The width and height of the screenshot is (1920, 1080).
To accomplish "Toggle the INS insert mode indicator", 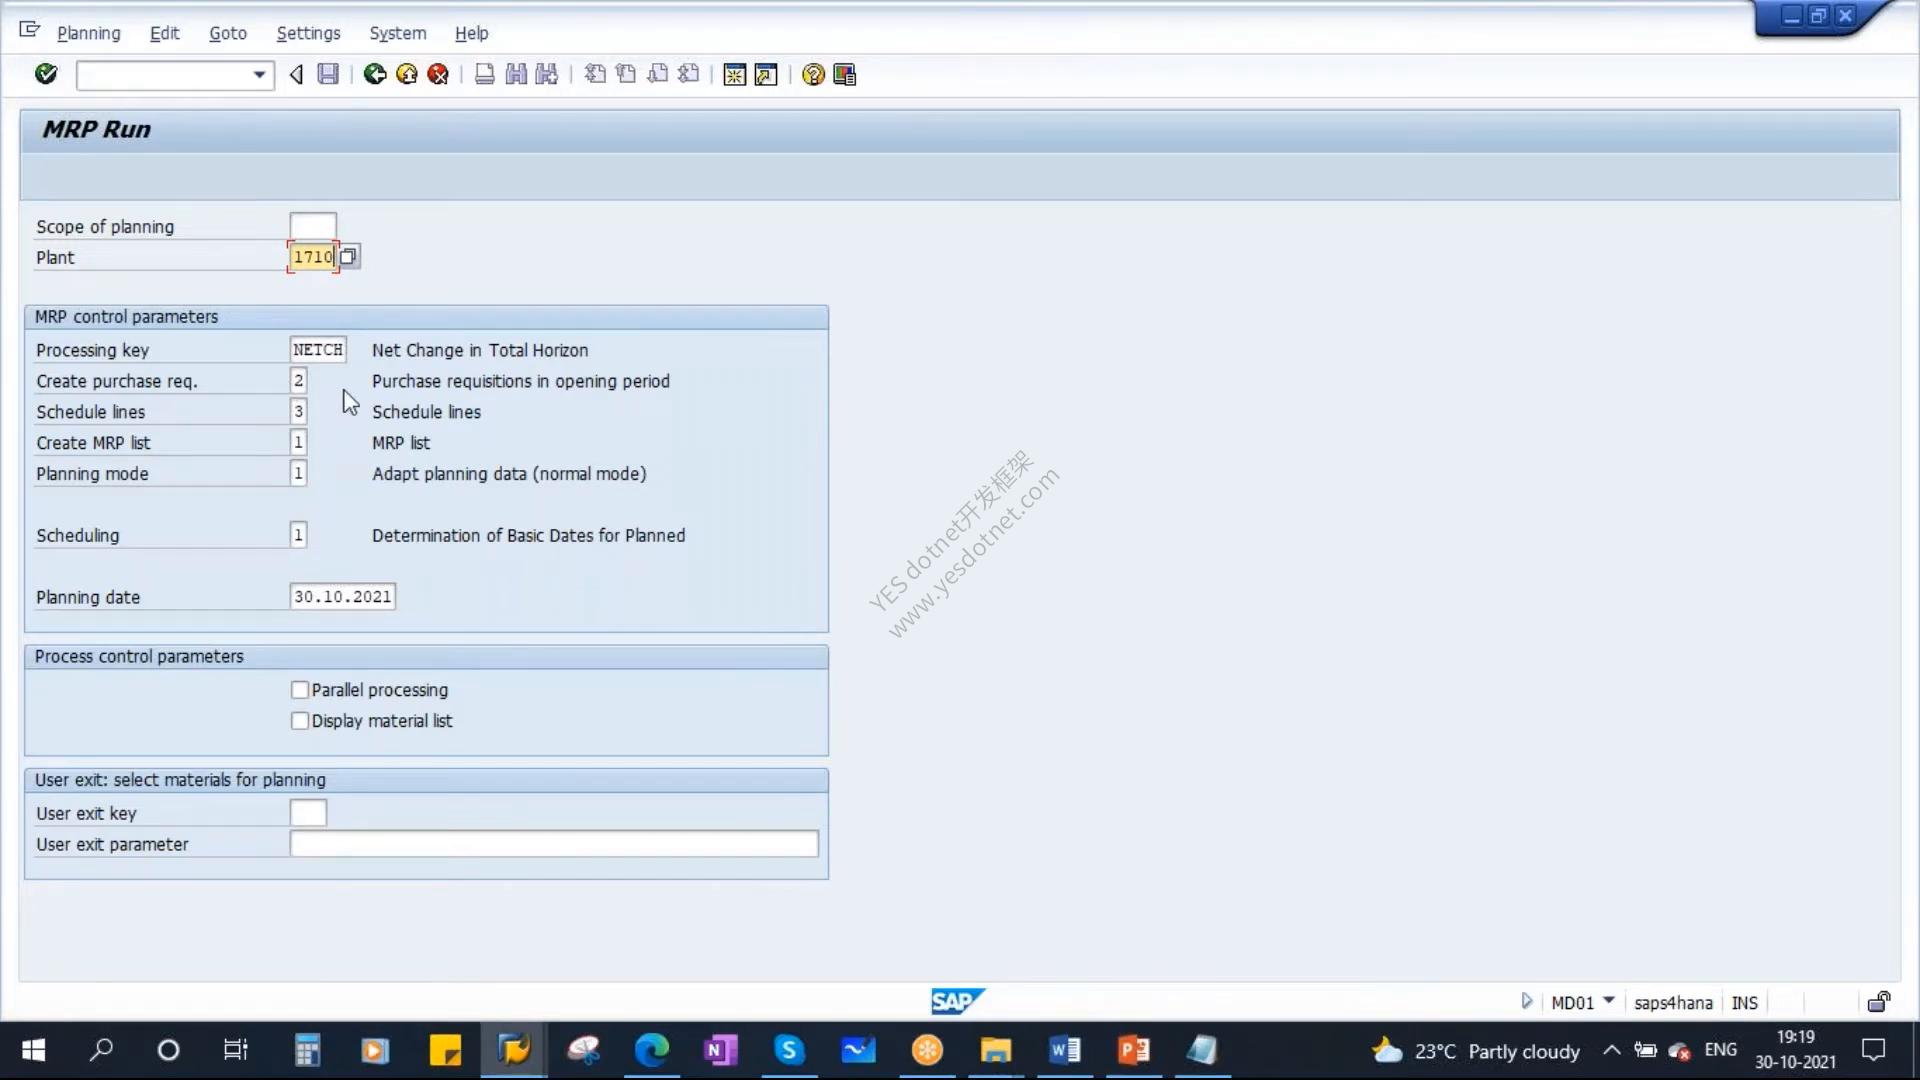I will click(1744, 1003).
